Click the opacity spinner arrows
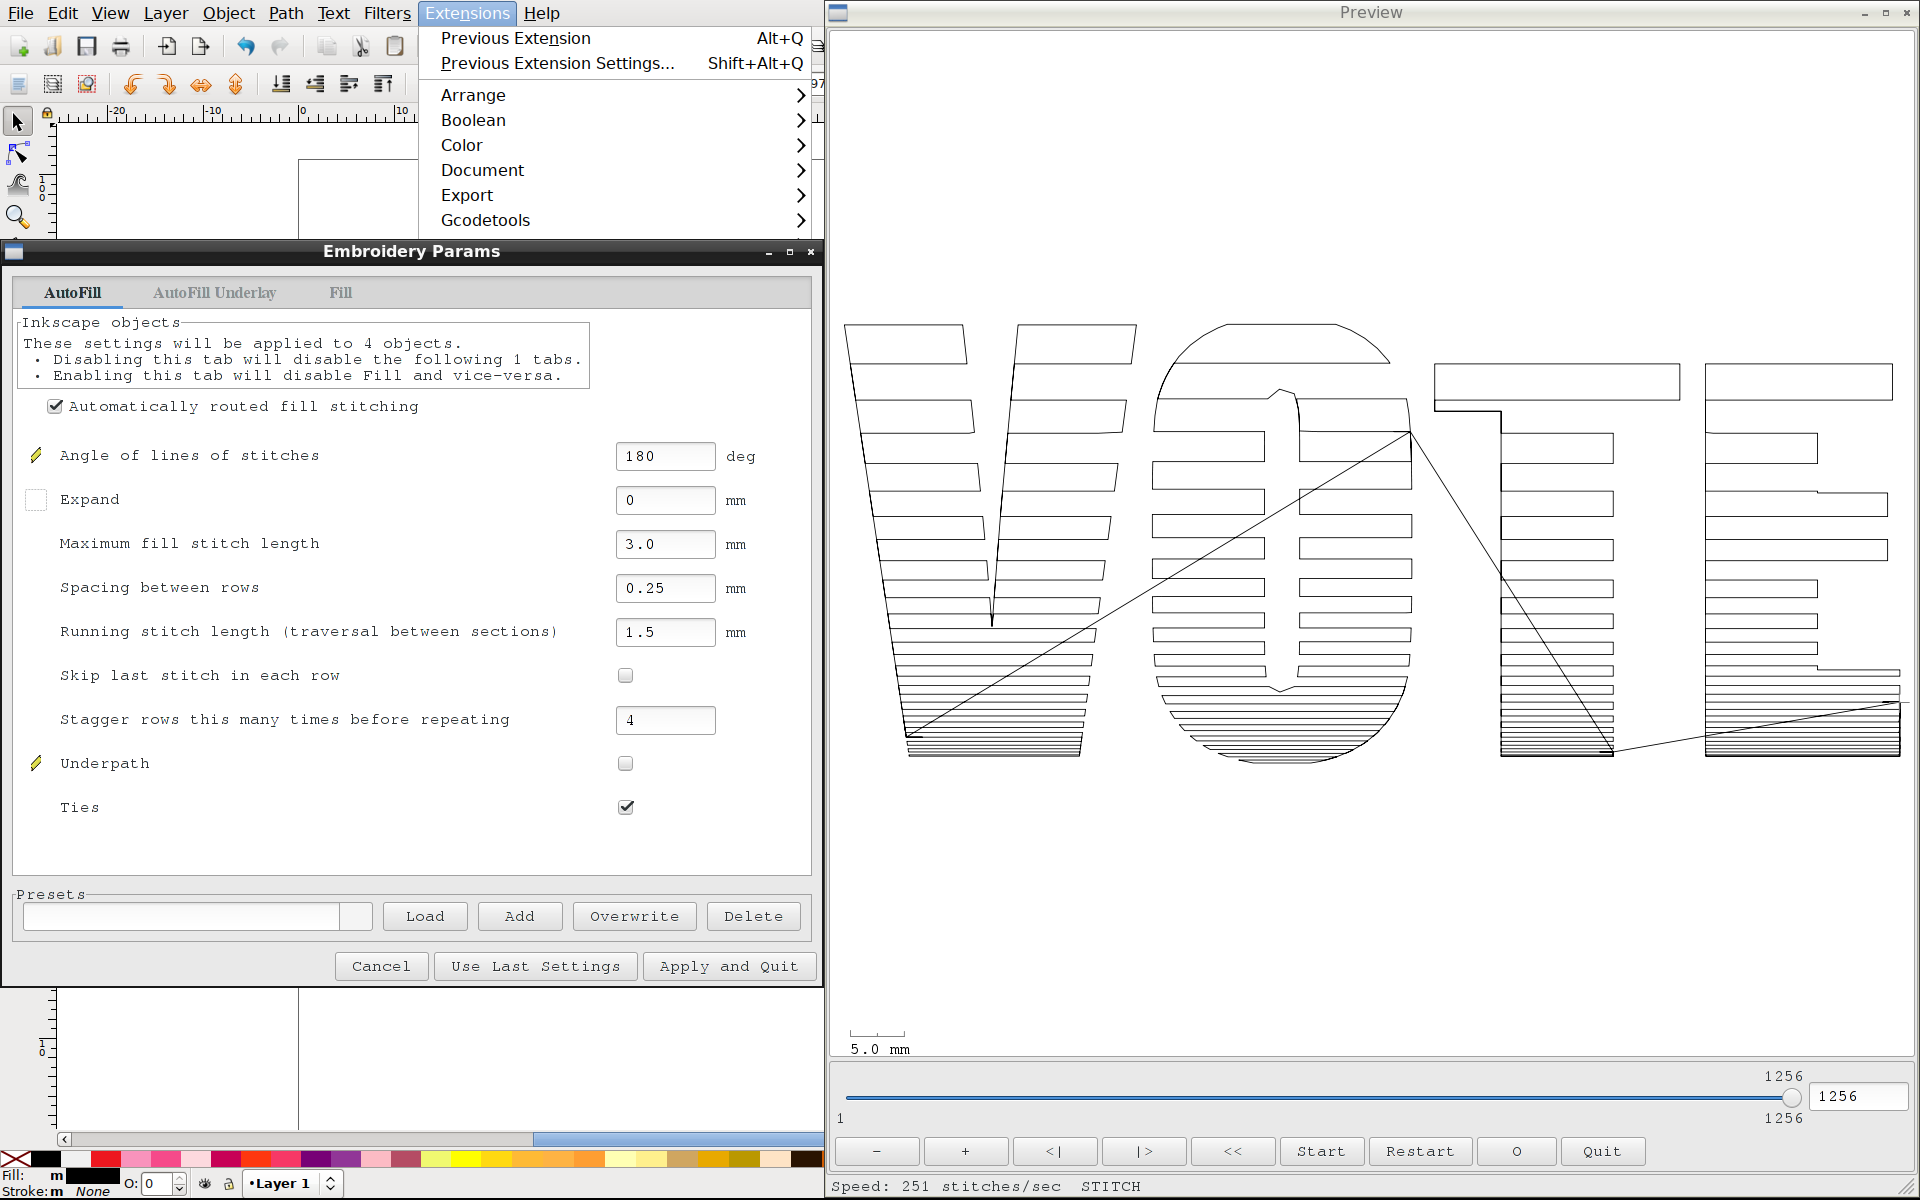The height and width of the screenshot is (1200, 1920). coord(180,1184)
